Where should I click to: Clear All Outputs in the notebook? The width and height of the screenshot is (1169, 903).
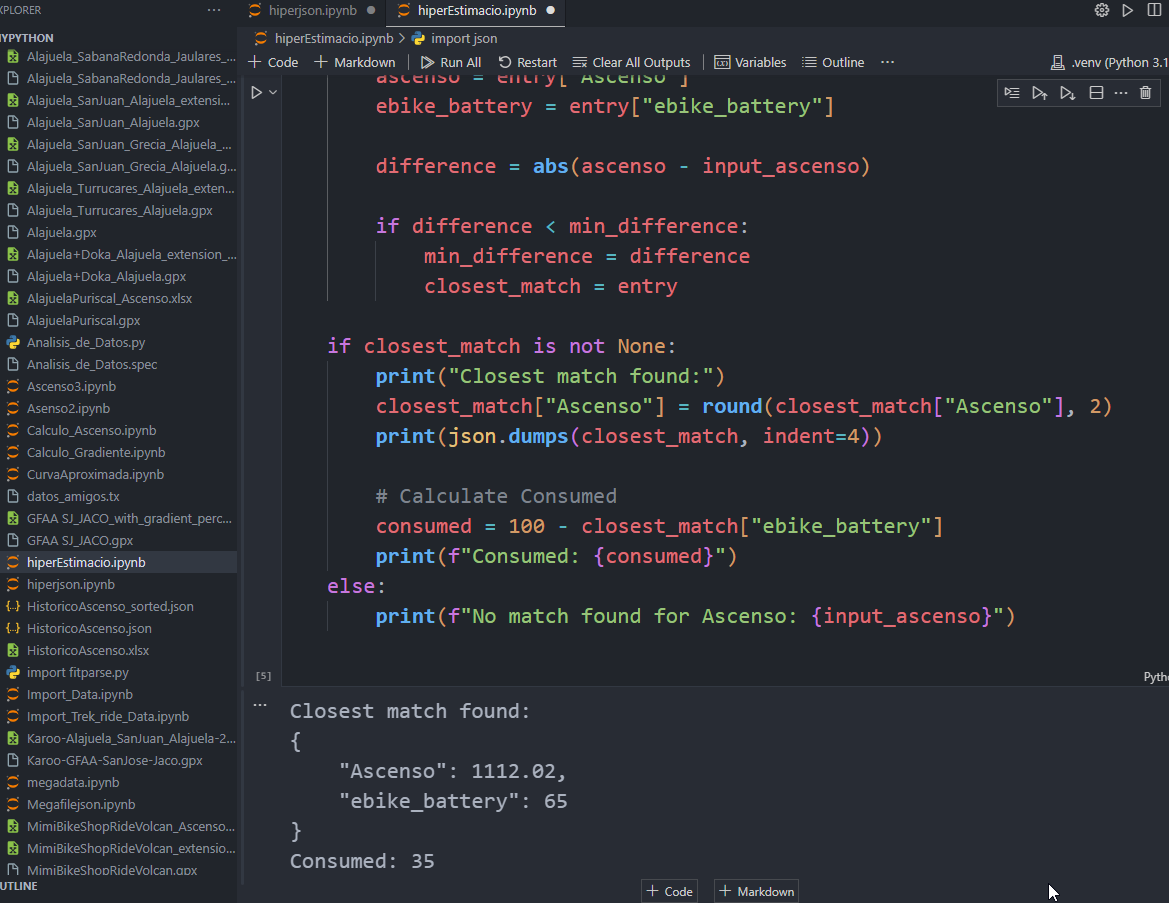pyautogui.click(x=631, y=62)
